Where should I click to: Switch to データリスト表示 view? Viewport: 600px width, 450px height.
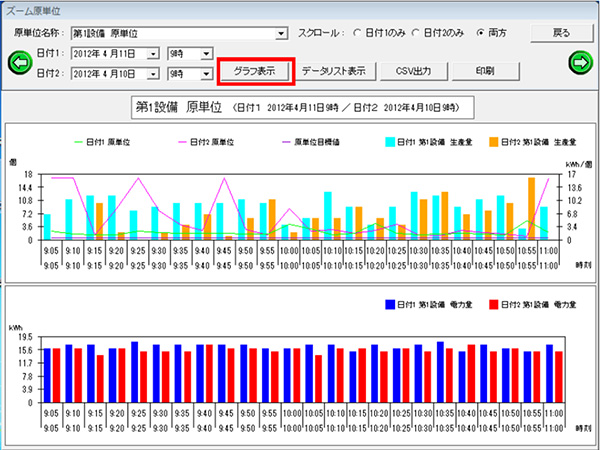point(334,71)
